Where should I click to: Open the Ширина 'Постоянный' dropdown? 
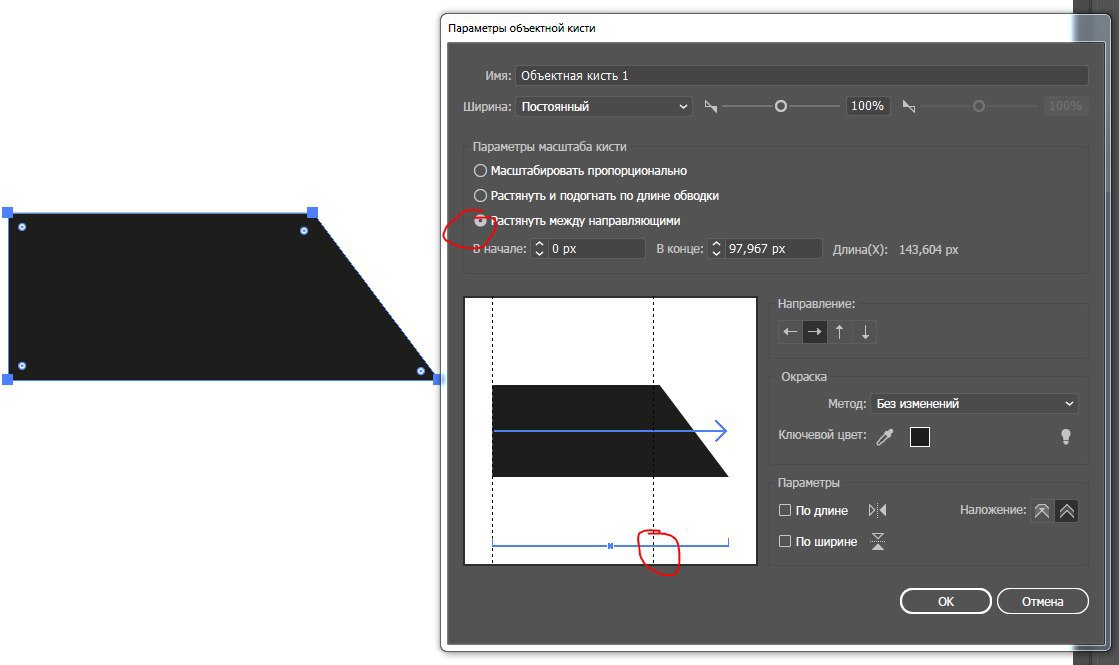click(x=604, y=106)
